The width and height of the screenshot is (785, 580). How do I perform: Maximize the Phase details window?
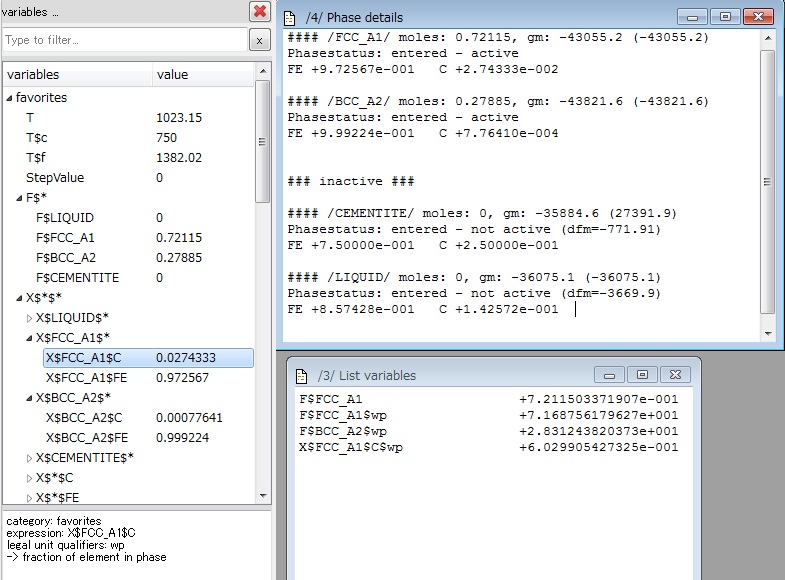pyautogui.click(x=725, y=17)
